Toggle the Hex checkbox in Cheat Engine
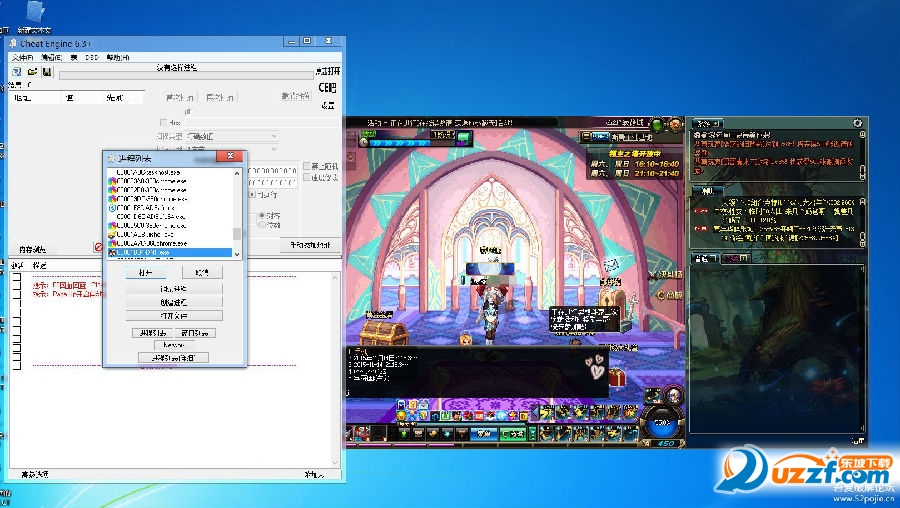The height and width of the screenshot is (508, 900). tap(164, 122)
